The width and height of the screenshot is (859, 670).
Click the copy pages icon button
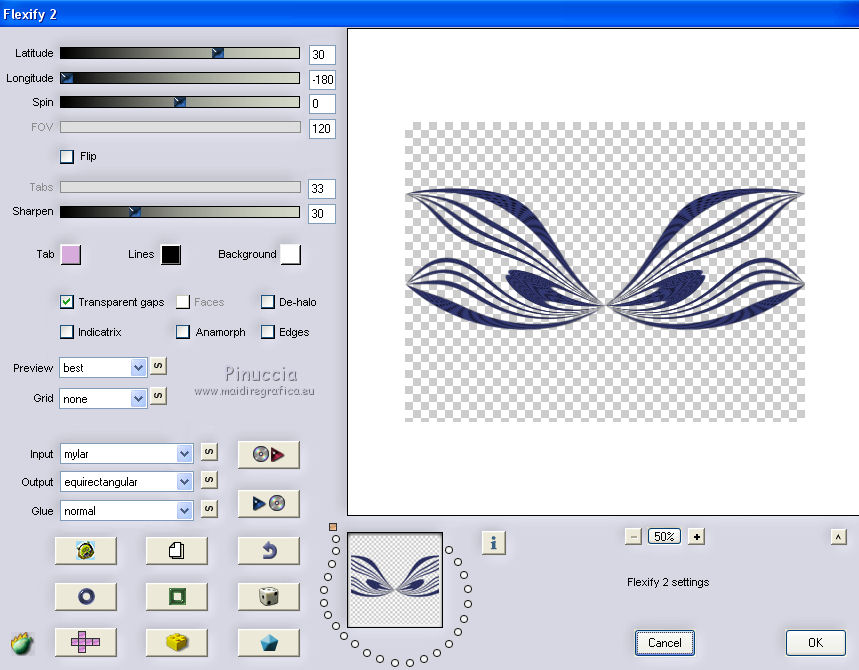pyautogui.click(x=176, y=551)
